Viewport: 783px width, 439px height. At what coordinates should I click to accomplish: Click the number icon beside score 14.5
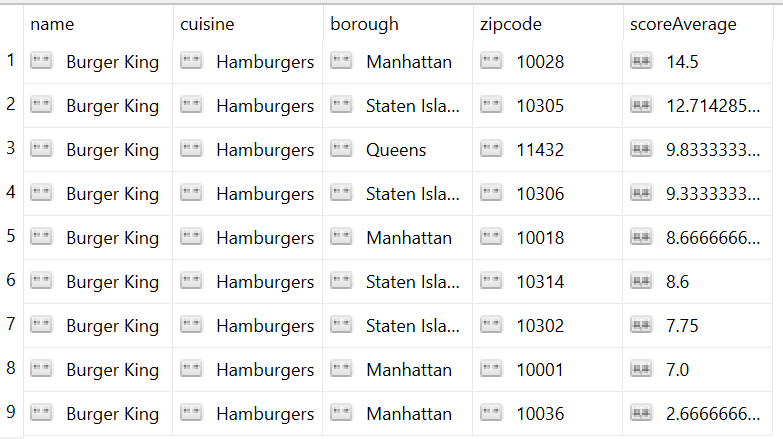coord(641,62)
